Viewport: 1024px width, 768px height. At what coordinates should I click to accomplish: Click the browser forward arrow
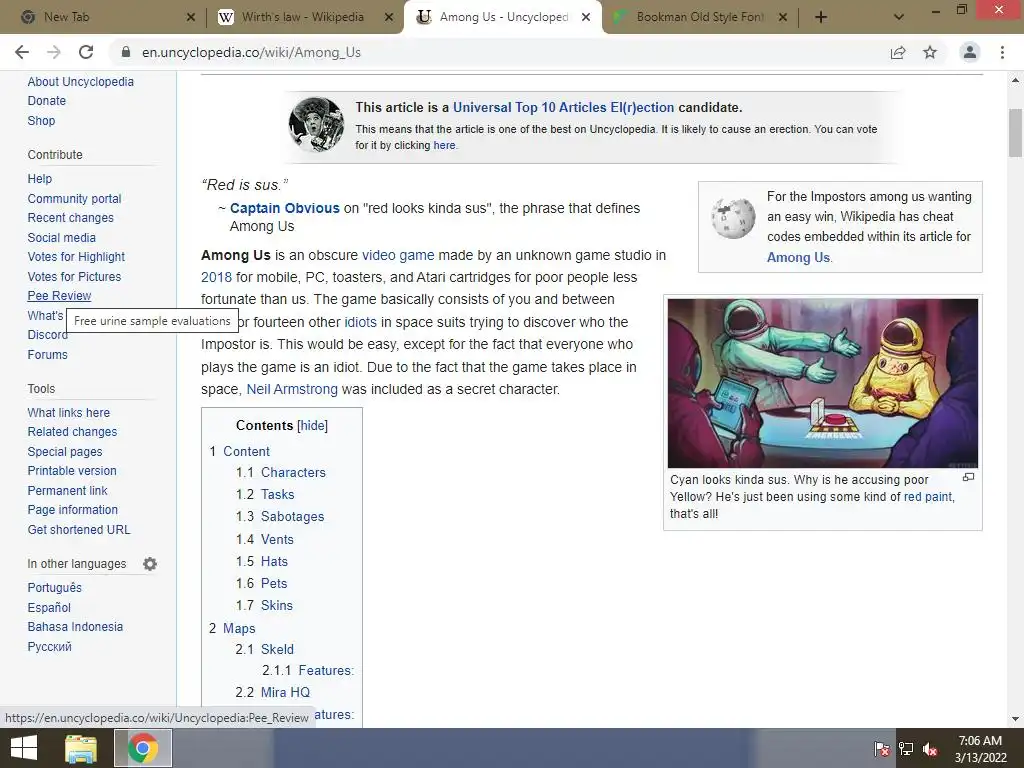[x=54, y=52]
